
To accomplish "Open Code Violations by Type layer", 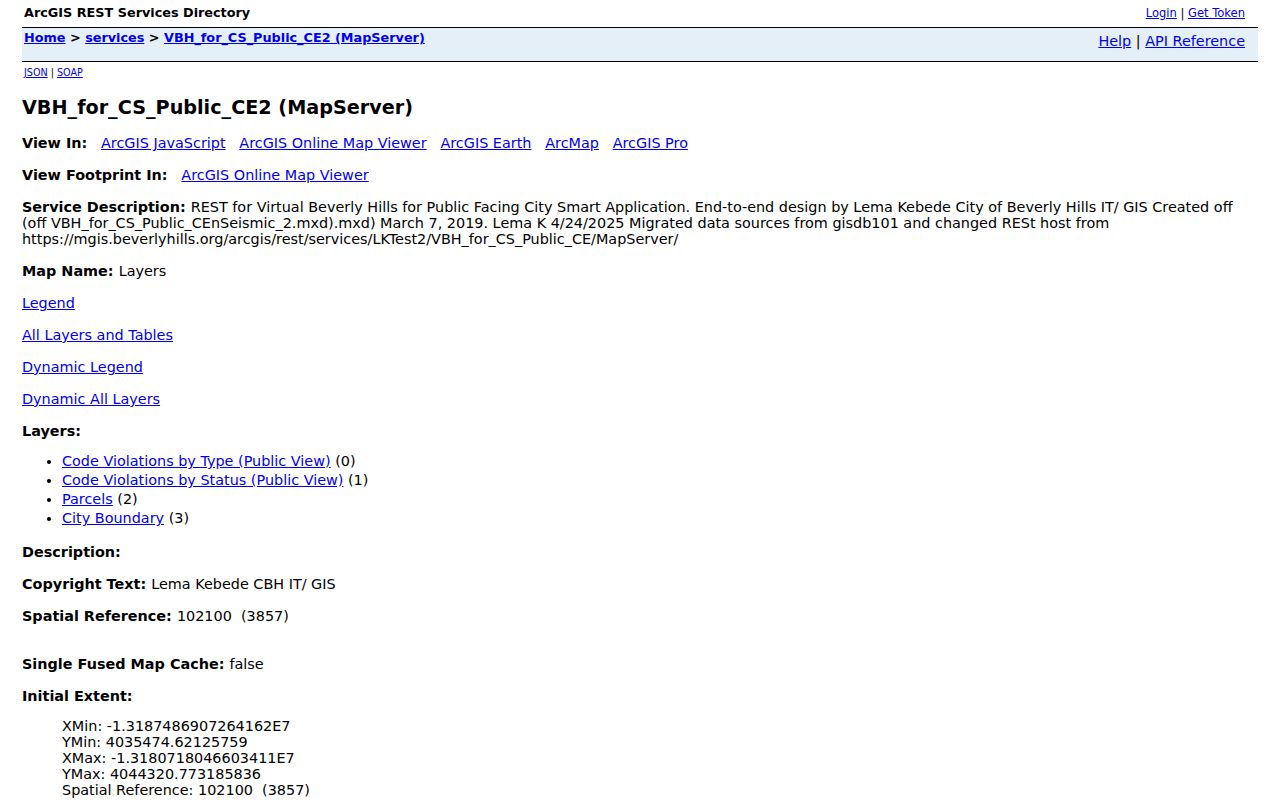I will pos(196,461).
